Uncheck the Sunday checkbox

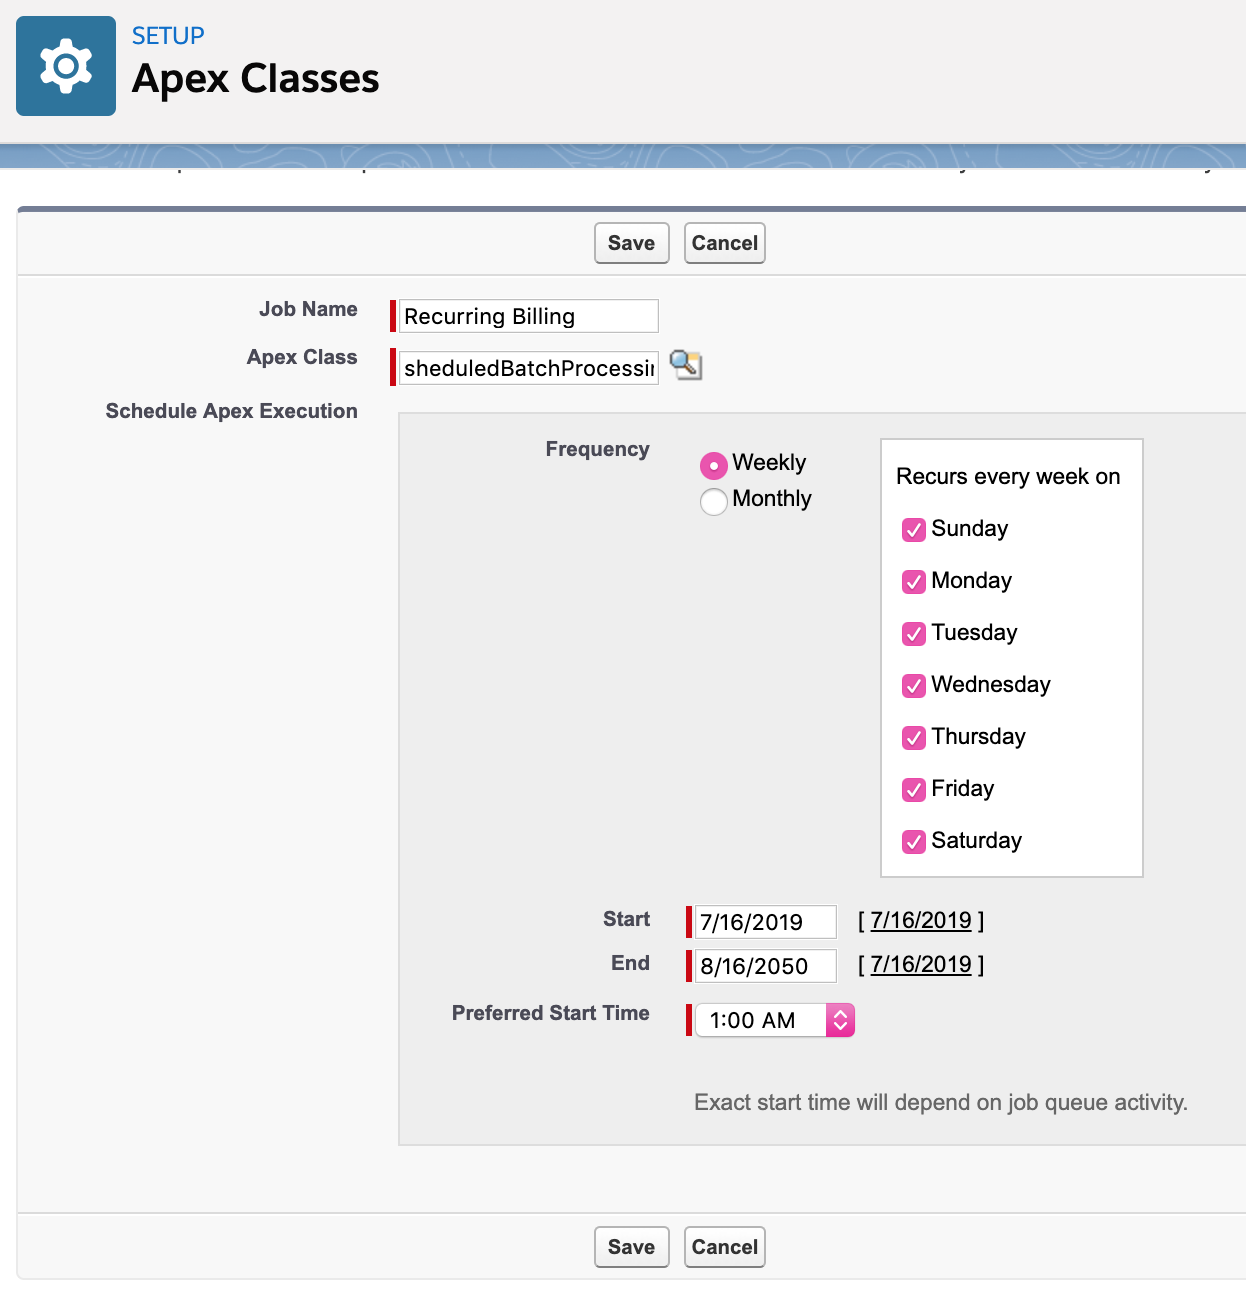914,530
